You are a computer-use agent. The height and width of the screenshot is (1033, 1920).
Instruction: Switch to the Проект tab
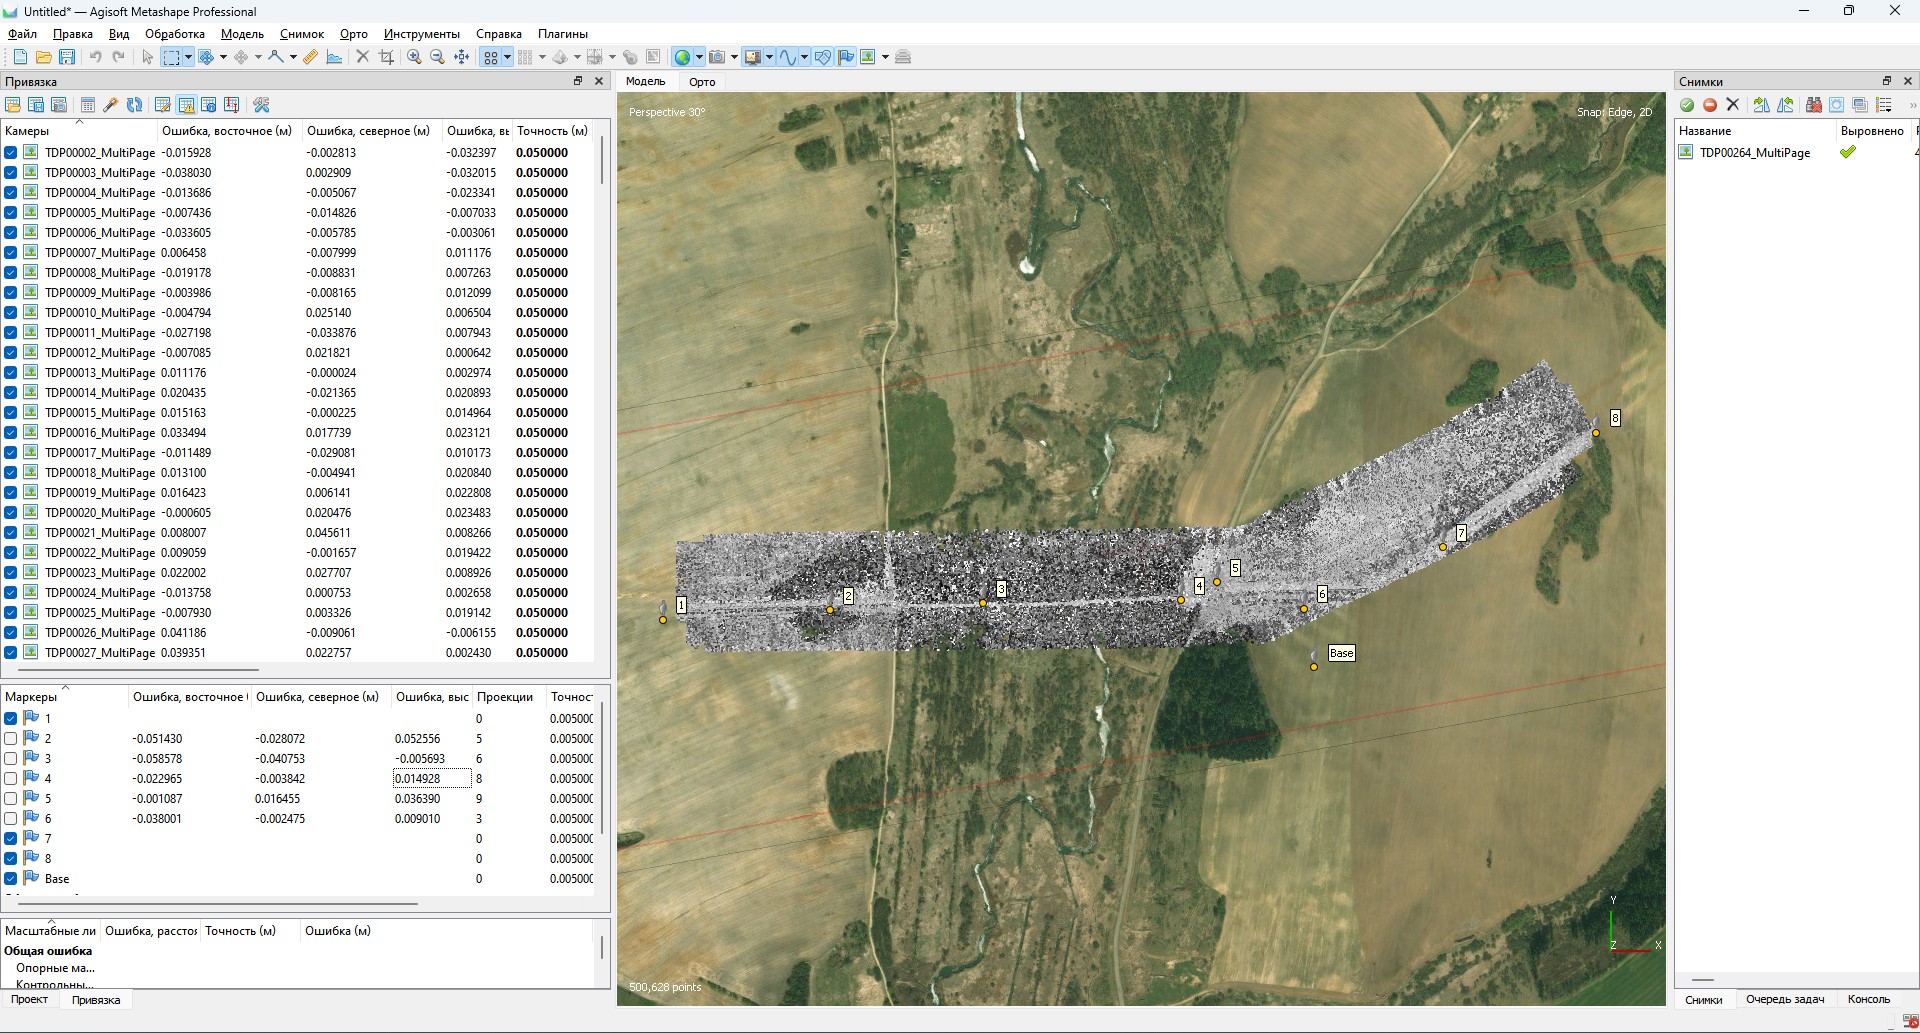point(29,999)
